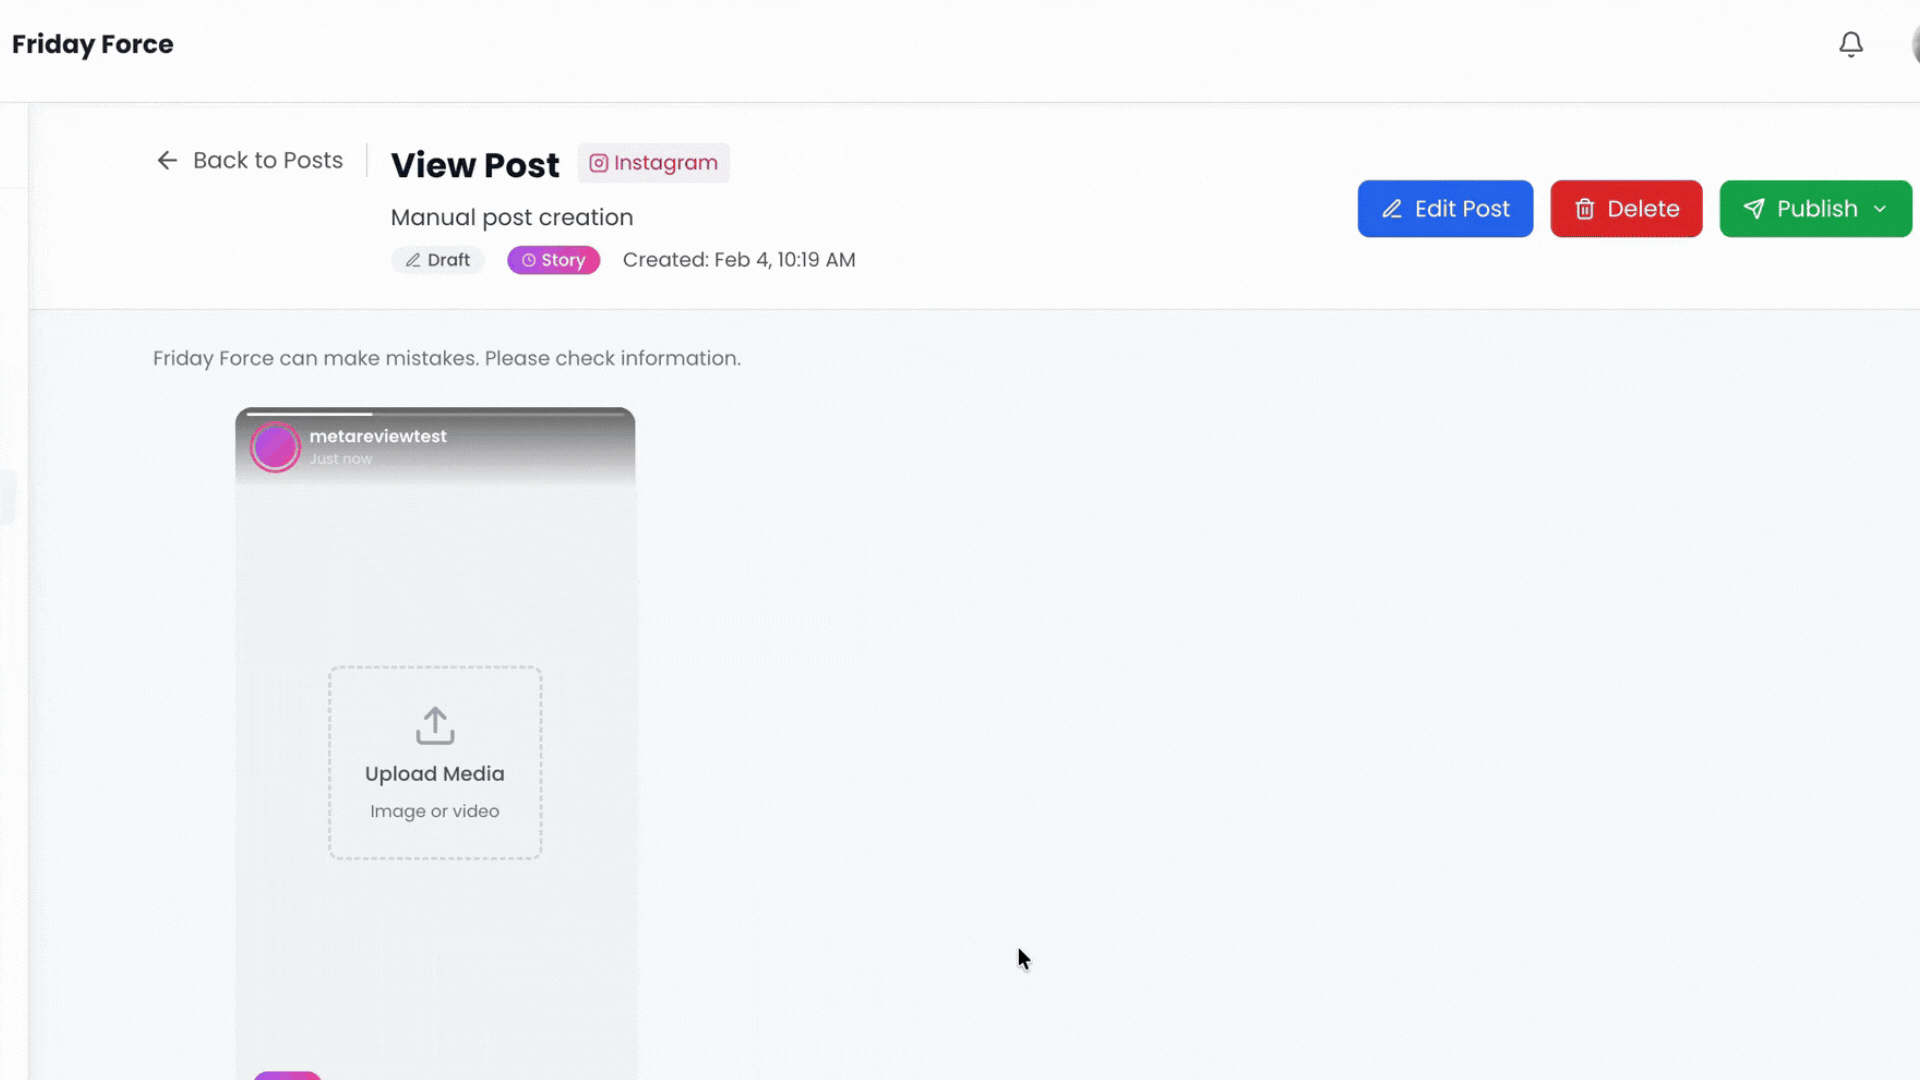Image resolution: width=1920 pixels, height=1080 pixels.
Task: Open the post editor via Edit Post
Action: point(1445,209)
